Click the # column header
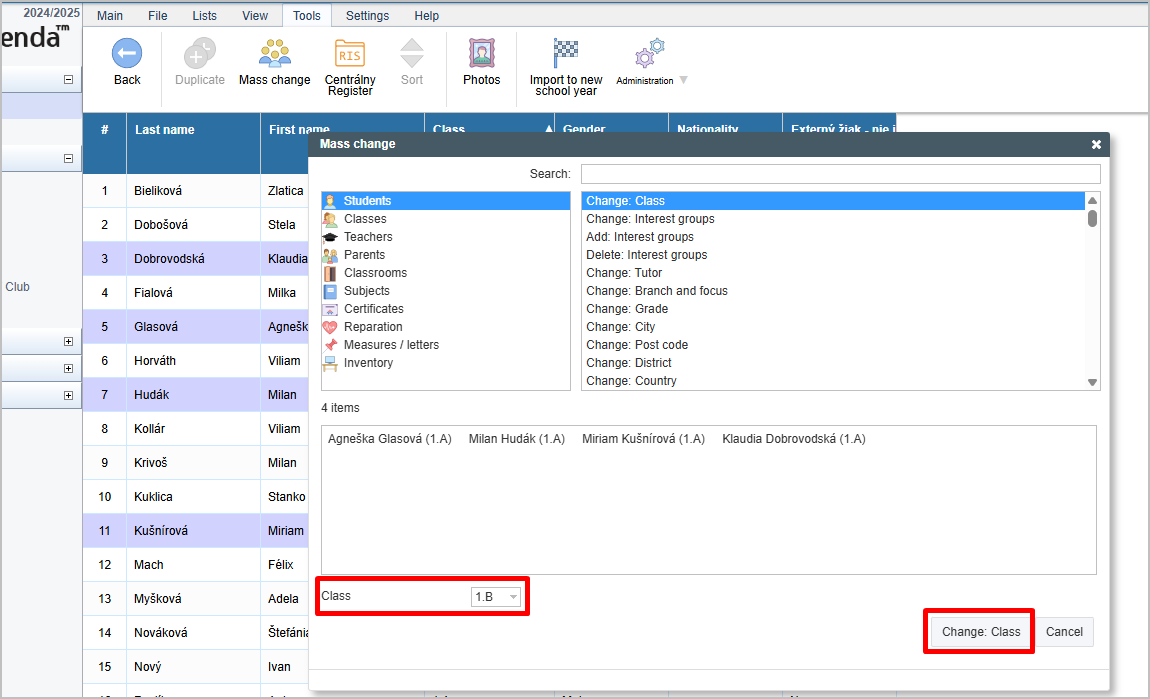 click(104, 143)
